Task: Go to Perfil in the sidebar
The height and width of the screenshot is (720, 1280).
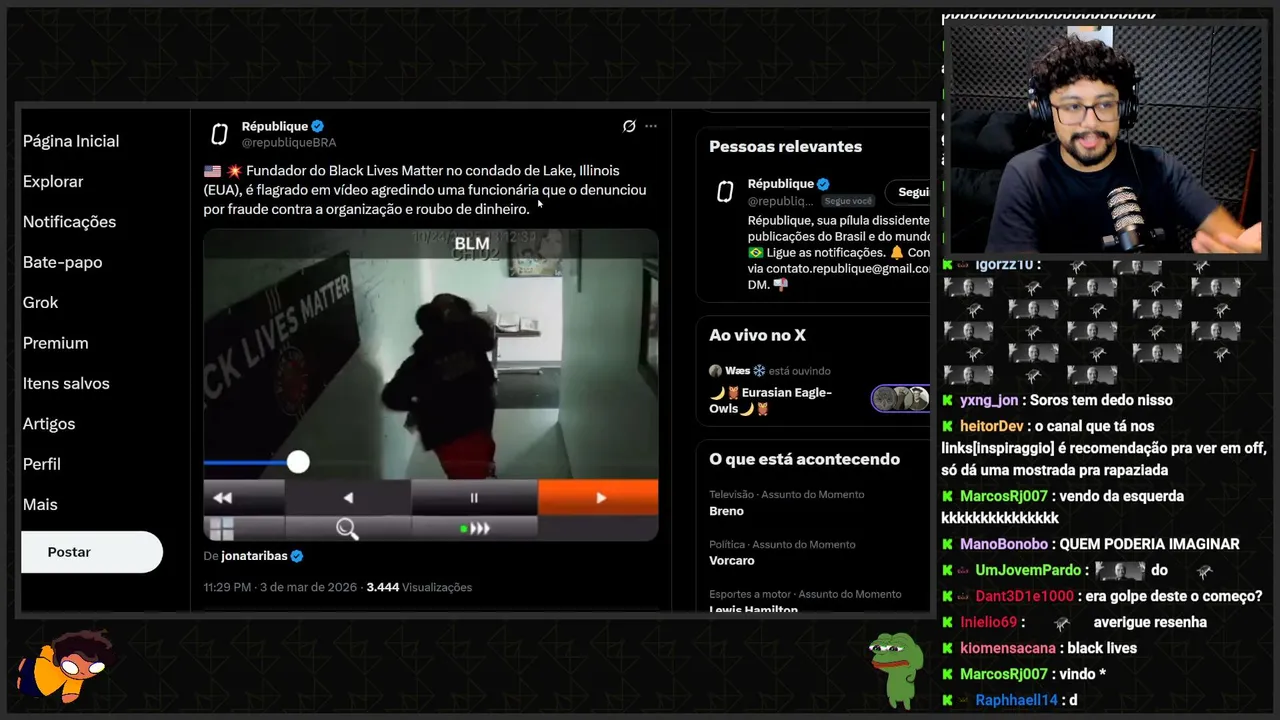Action: click(x=42, y=464)
